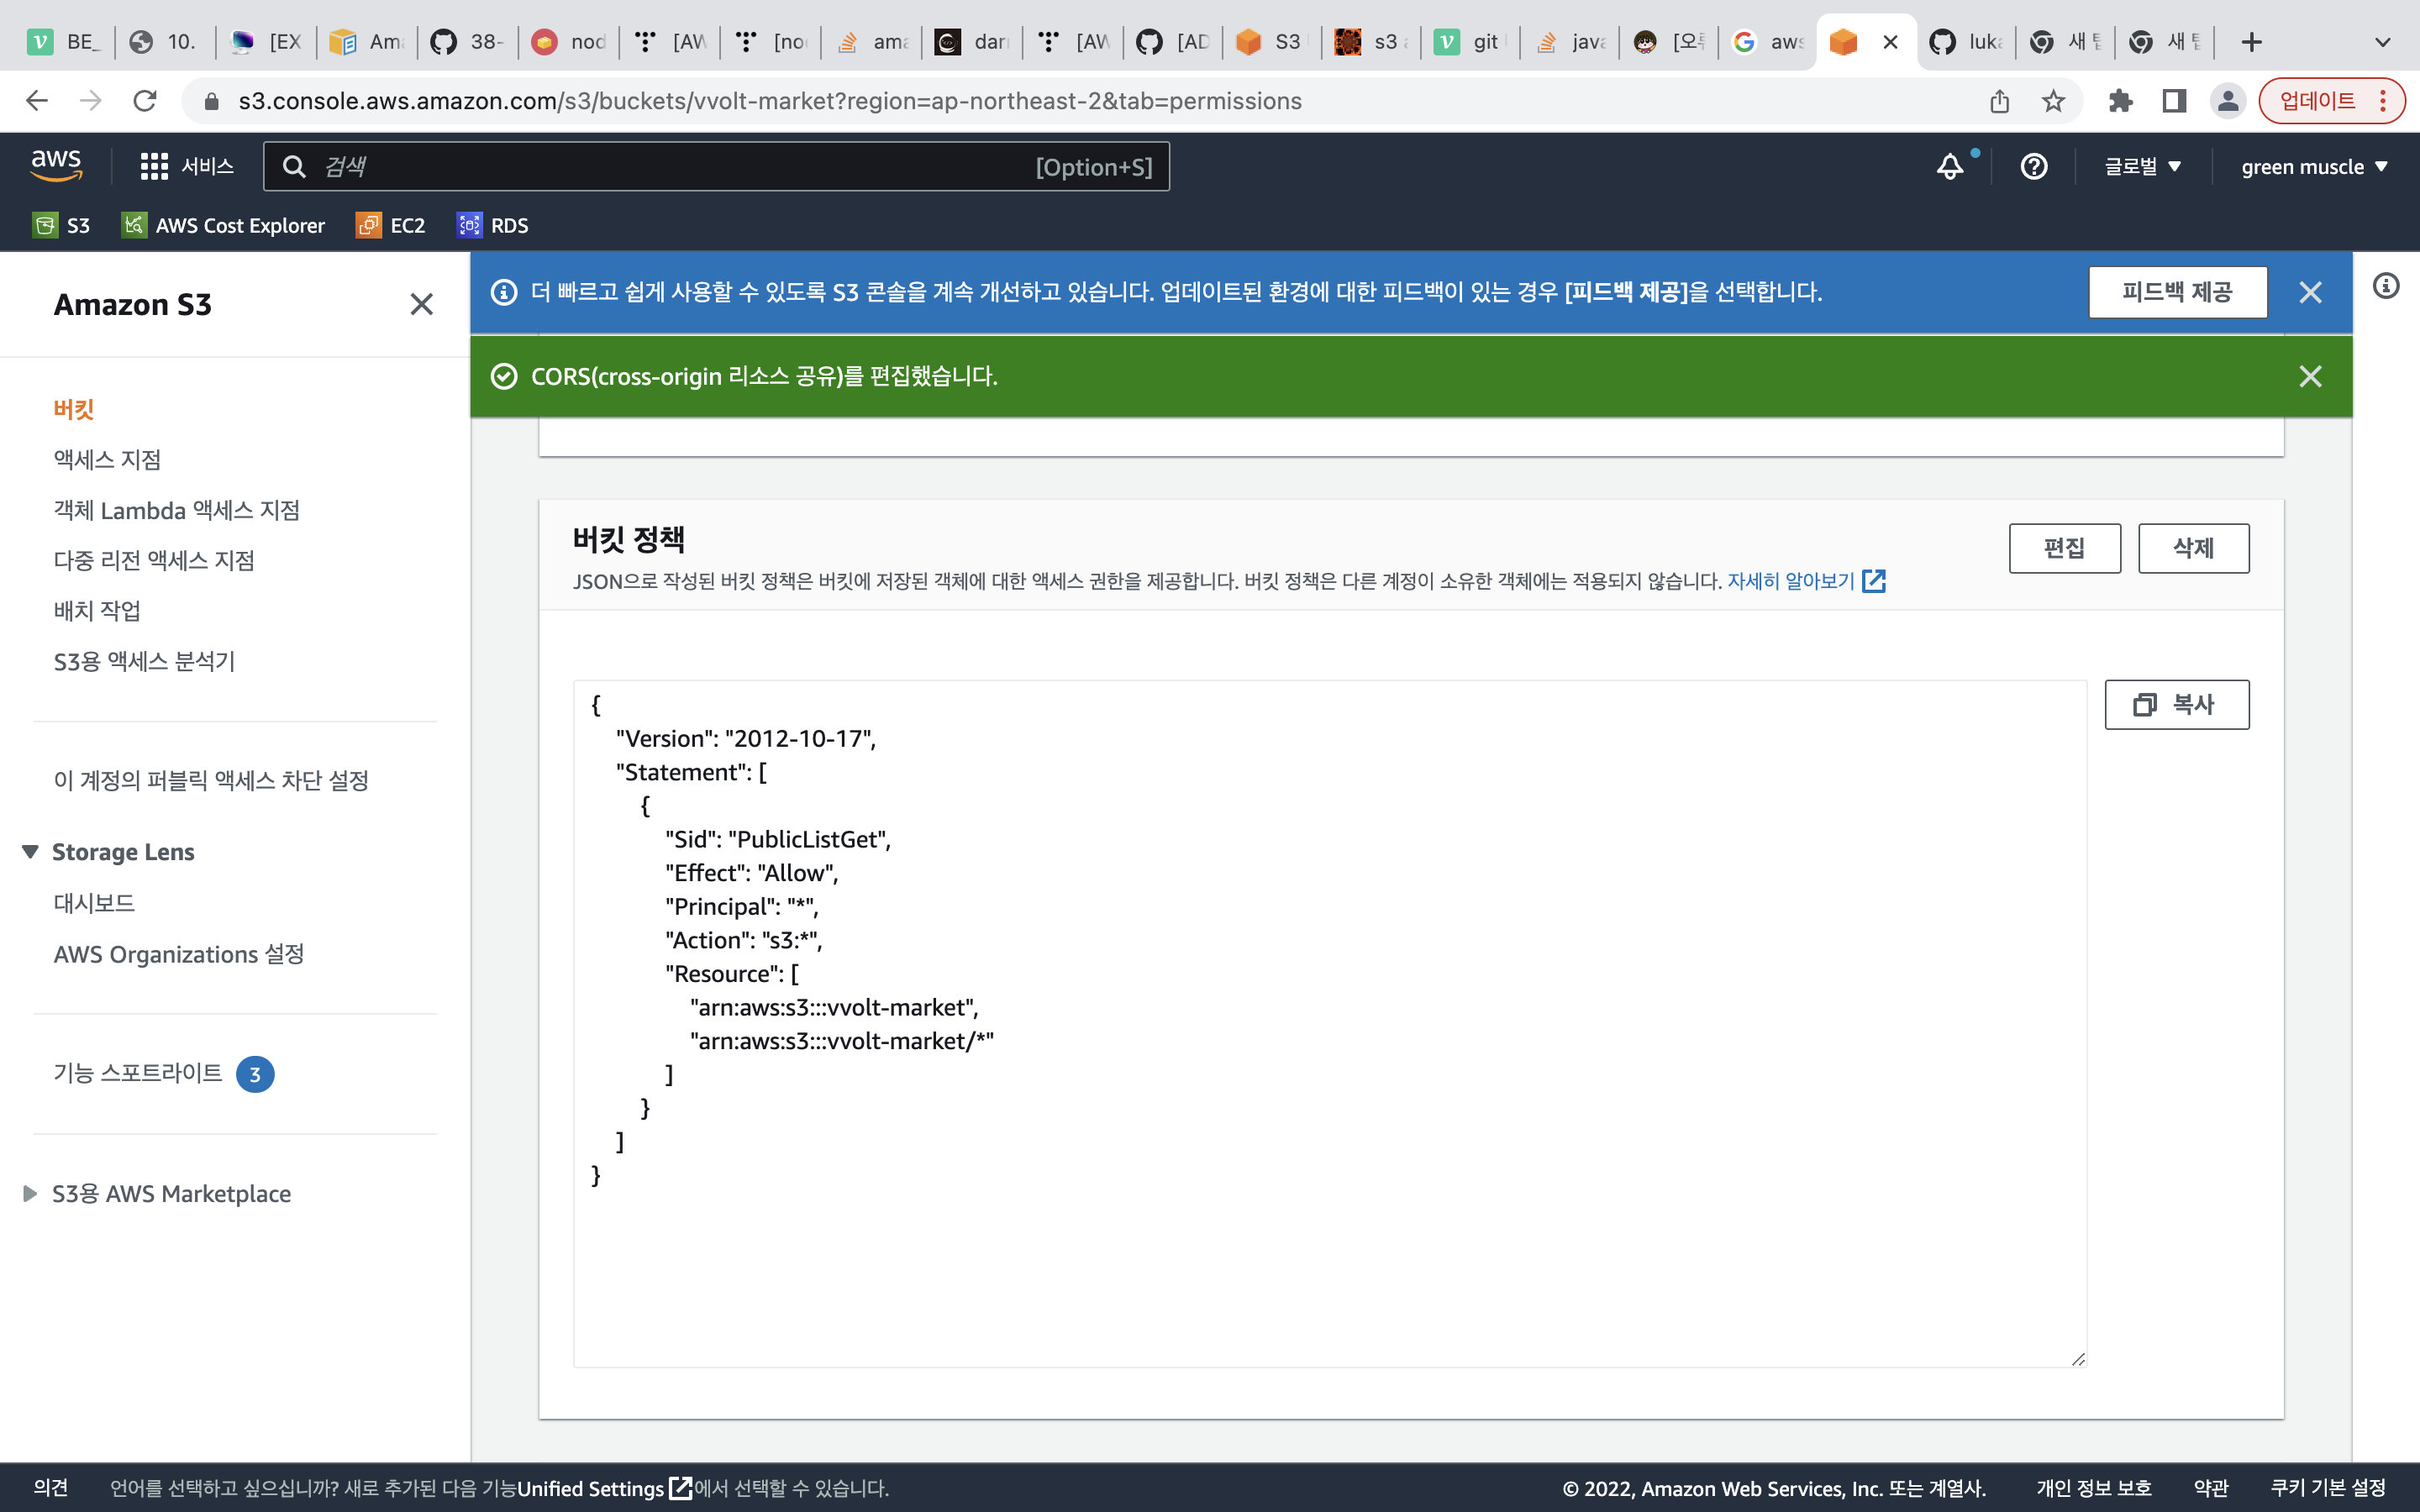The height and width of the screenshot is (1512, 2420).
Task: Open the Chrome profile avatar
Action: pos(2228,101)
